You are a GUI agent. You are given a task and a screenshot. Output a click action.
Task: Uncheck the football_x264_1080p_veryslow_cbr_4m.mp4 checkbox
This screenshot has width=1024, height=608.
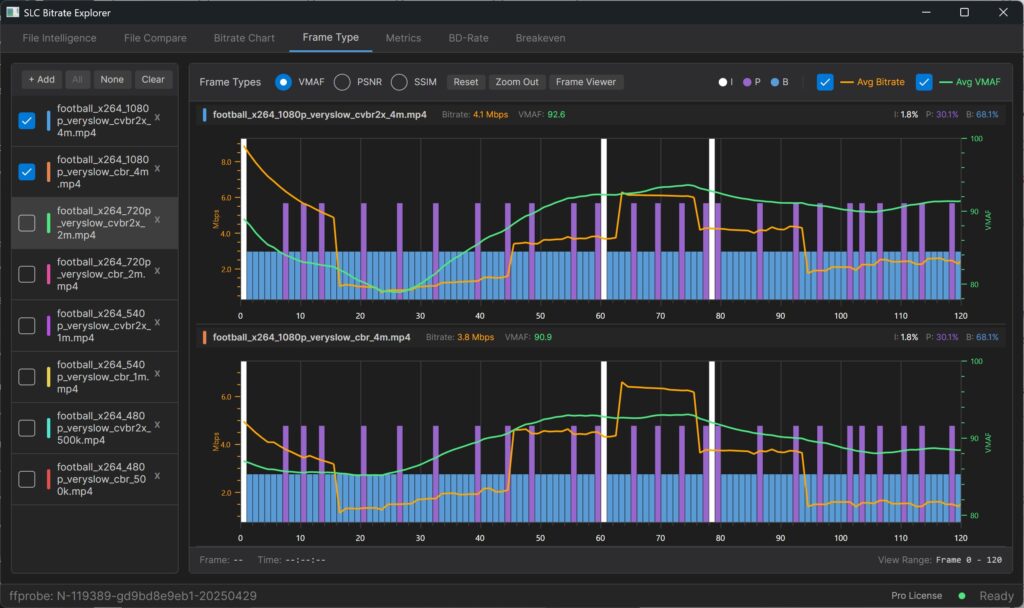(x=27, y=172)
